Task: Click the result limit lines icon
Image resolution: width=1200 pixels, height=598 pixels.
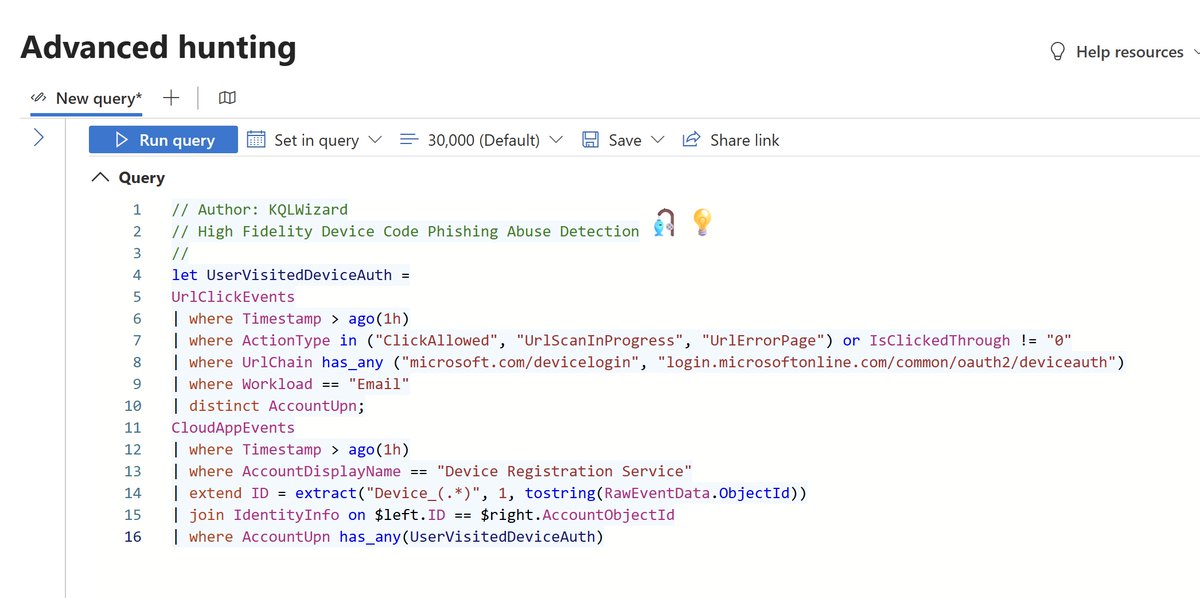Action: click(408, 140)
